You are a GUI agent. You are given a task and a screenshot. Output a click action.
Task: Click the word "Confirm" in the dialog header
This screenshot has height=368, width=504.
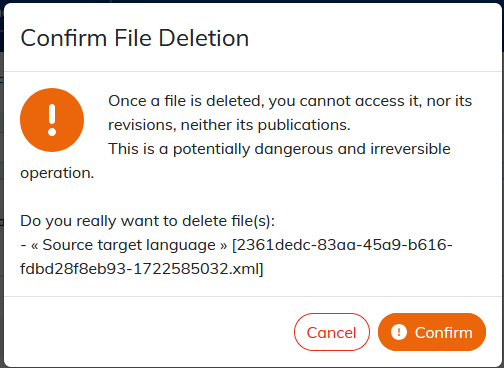[x=64, y=38]
